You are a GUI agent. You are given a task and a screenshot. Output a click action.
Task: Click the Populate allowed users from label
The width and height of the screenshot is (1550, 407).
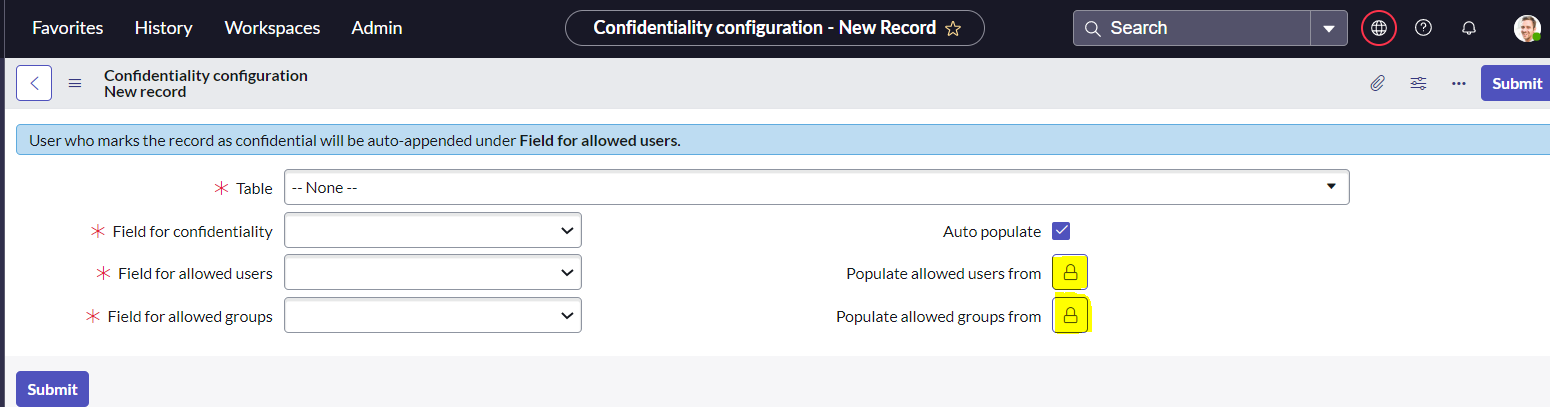coord(943,273)
